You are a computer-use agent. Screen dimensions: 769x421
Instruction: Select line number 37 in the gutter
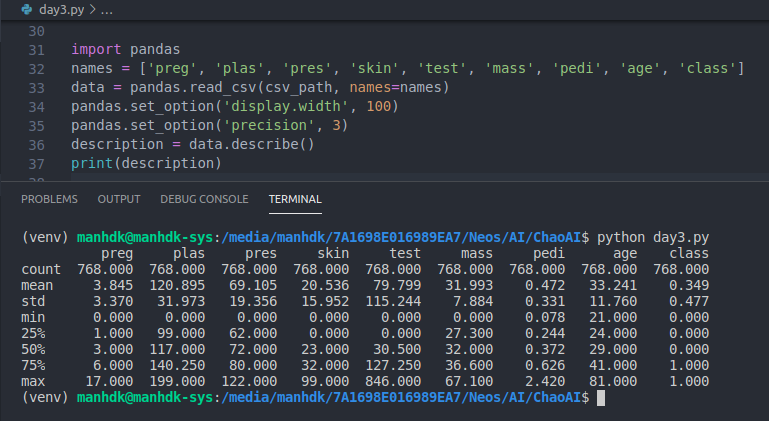38,163
